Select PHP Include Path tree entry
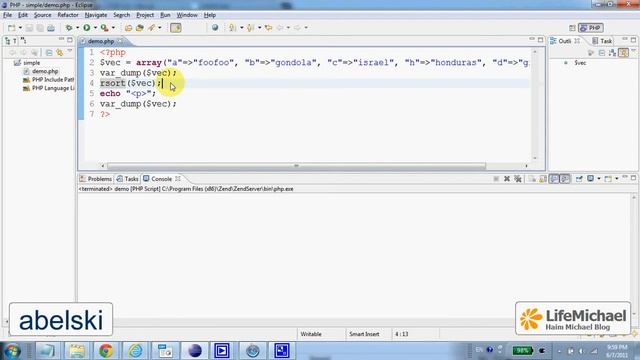 [x=49, y=80]
